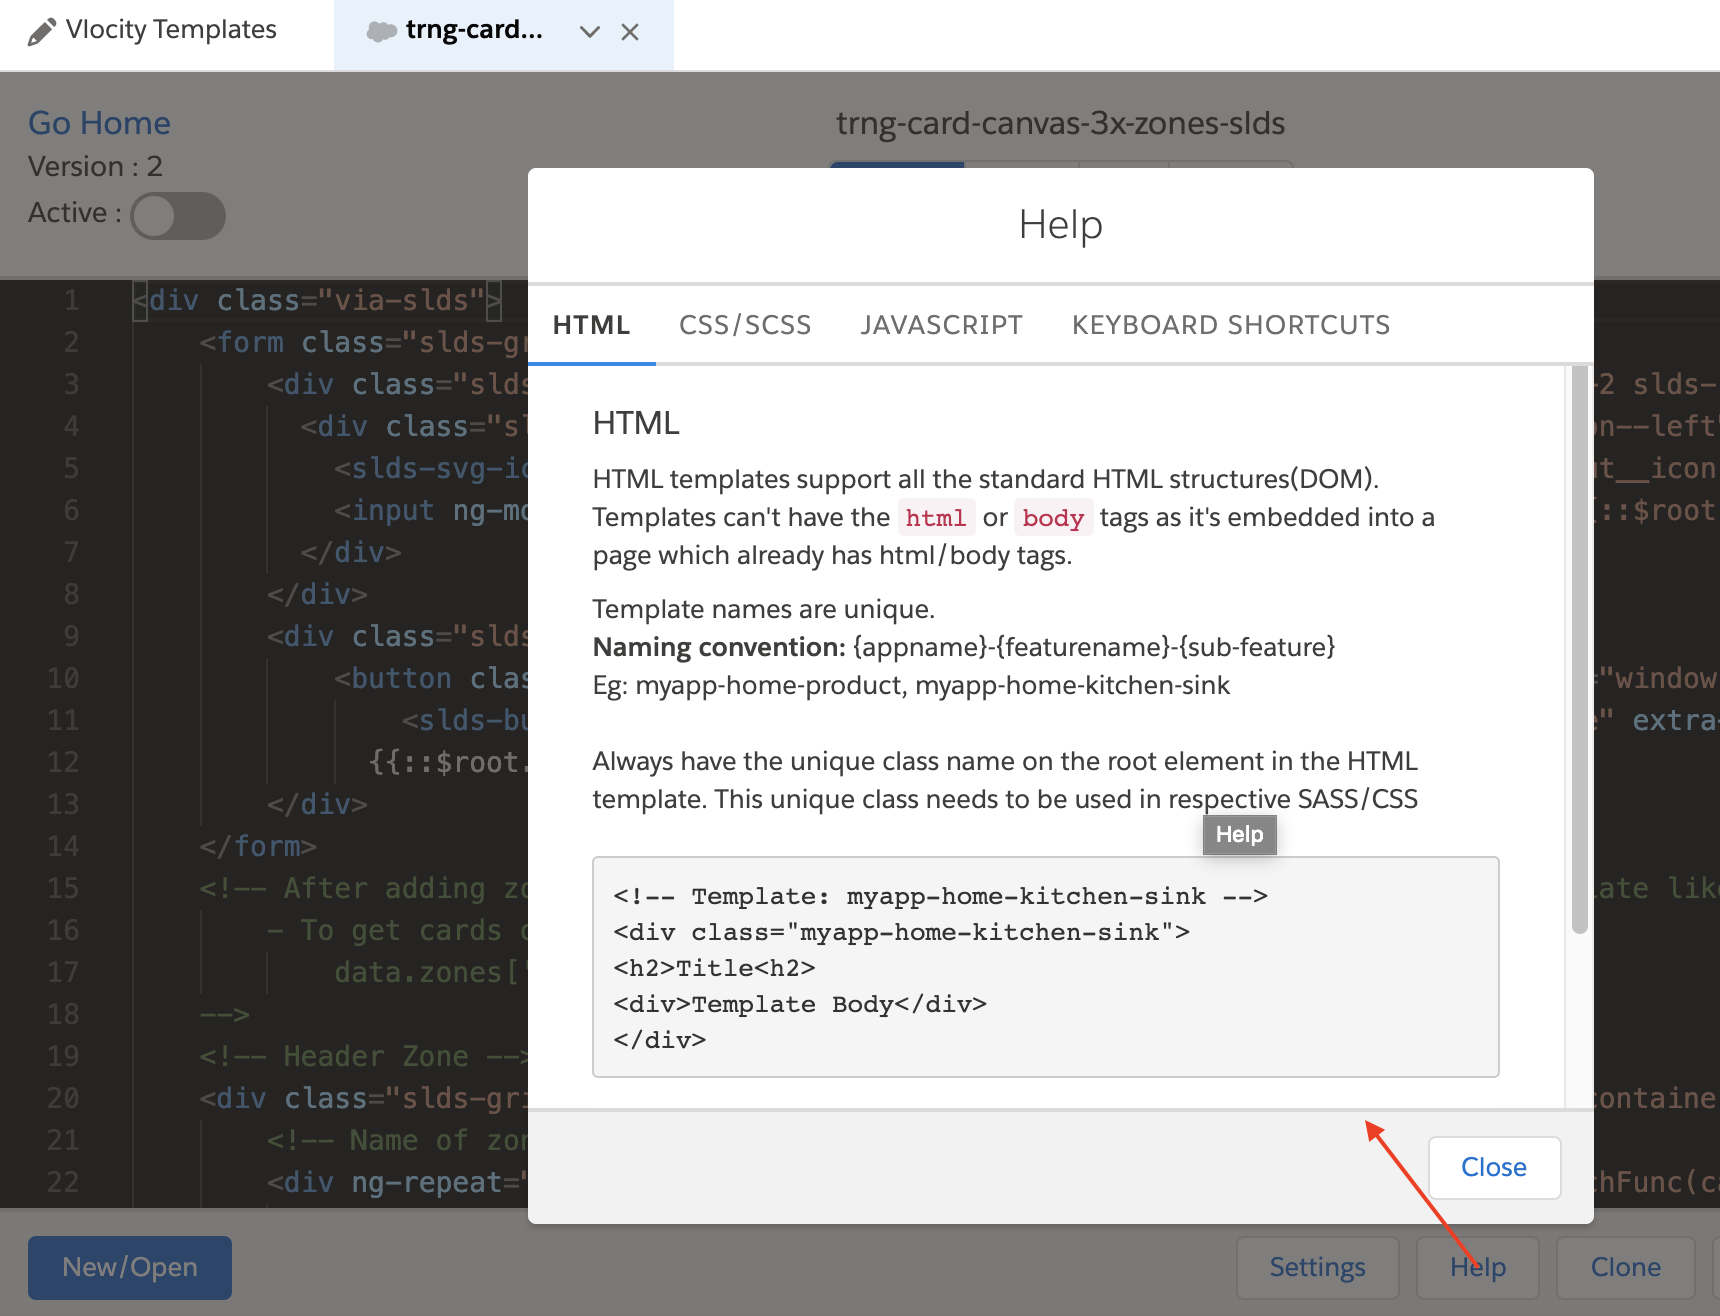Click the New/Open button
The image size is (1720, 1316).
(130, 1267)
